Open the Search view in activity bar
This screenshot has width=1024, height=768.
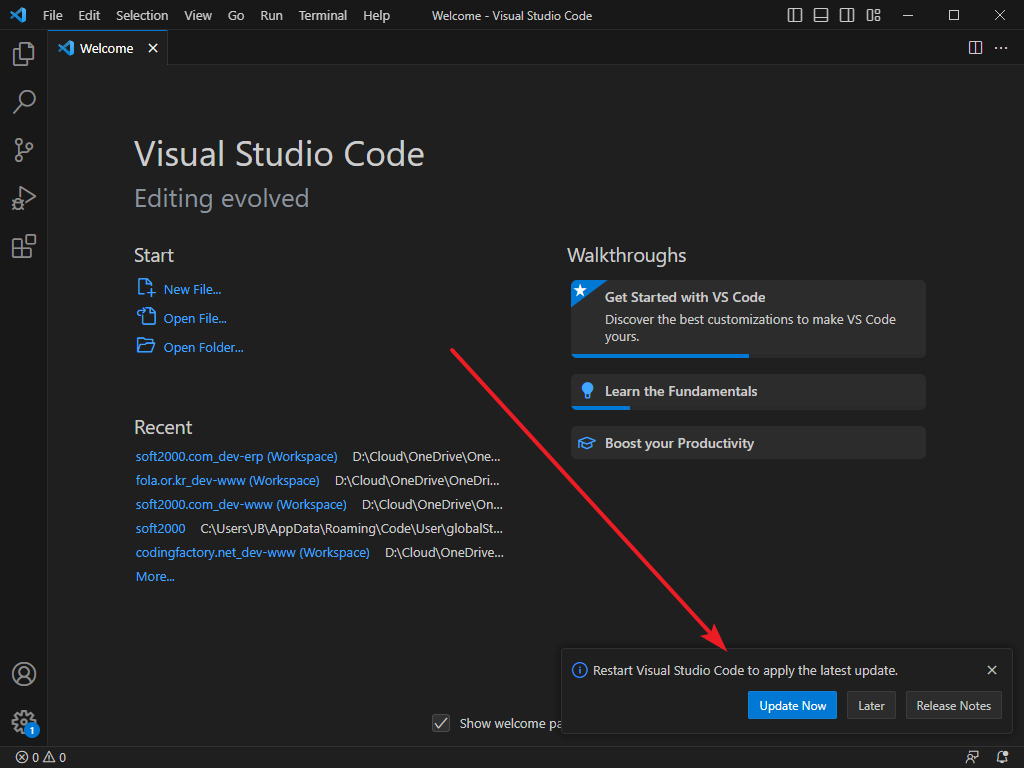pyautogui.click(x=24, y=102)
